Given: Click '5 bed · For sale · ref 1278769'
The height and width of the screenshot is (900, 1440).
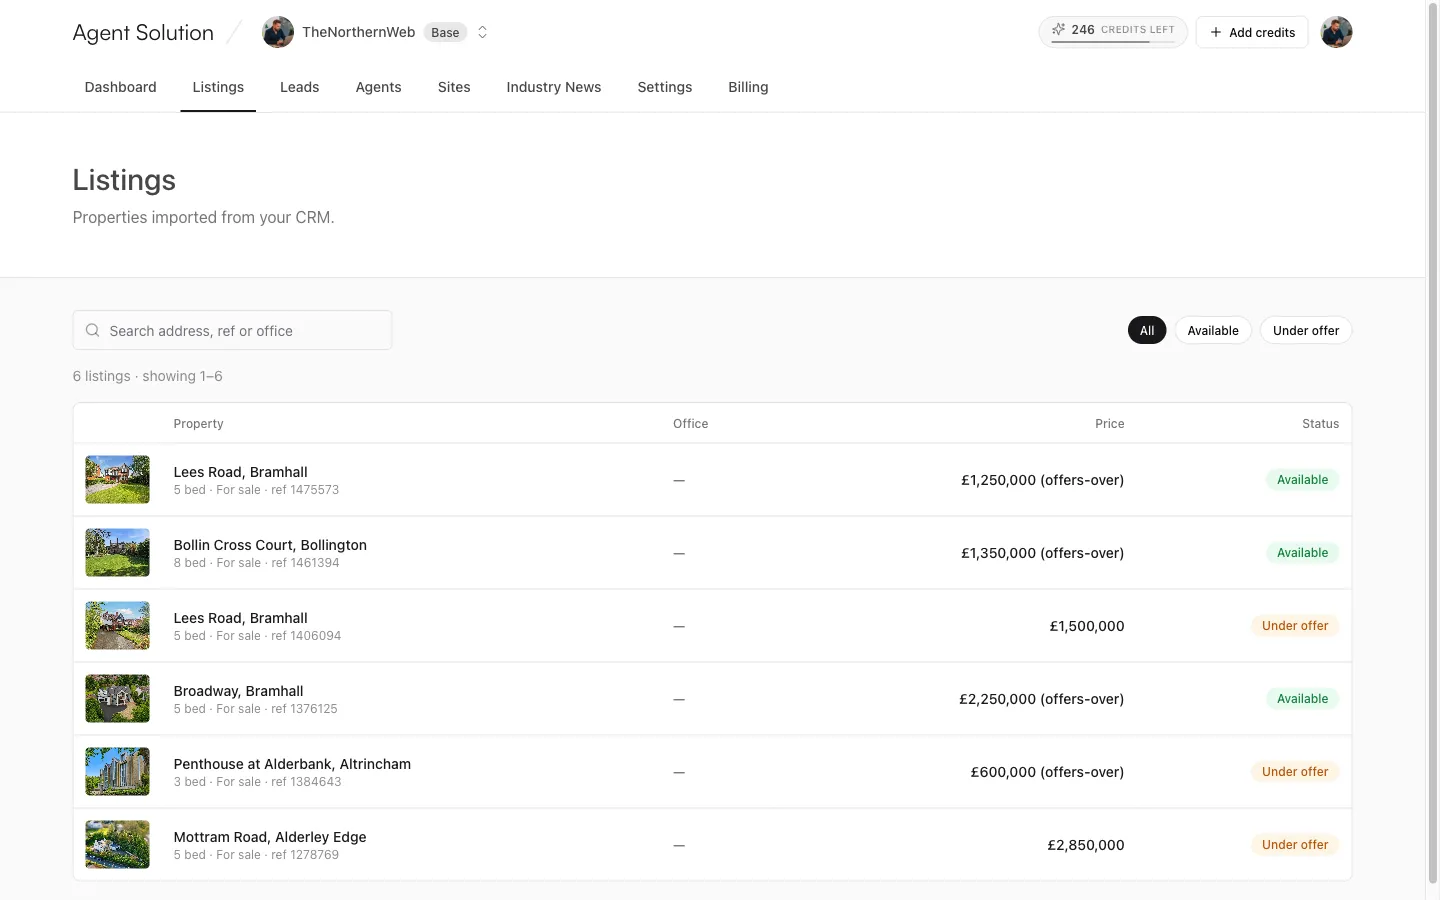Looking at the screenshot, I should [x=256, y=855].
